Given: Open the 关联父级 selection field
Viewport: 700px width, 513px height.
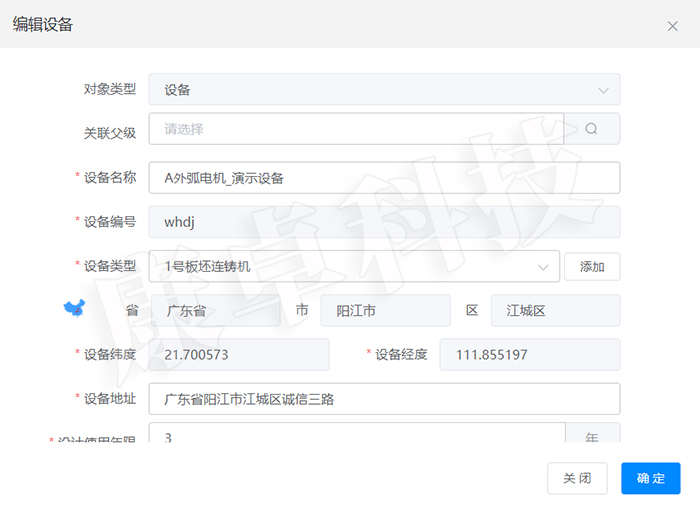Looking at the screenshot, I should tap(356, 129).
